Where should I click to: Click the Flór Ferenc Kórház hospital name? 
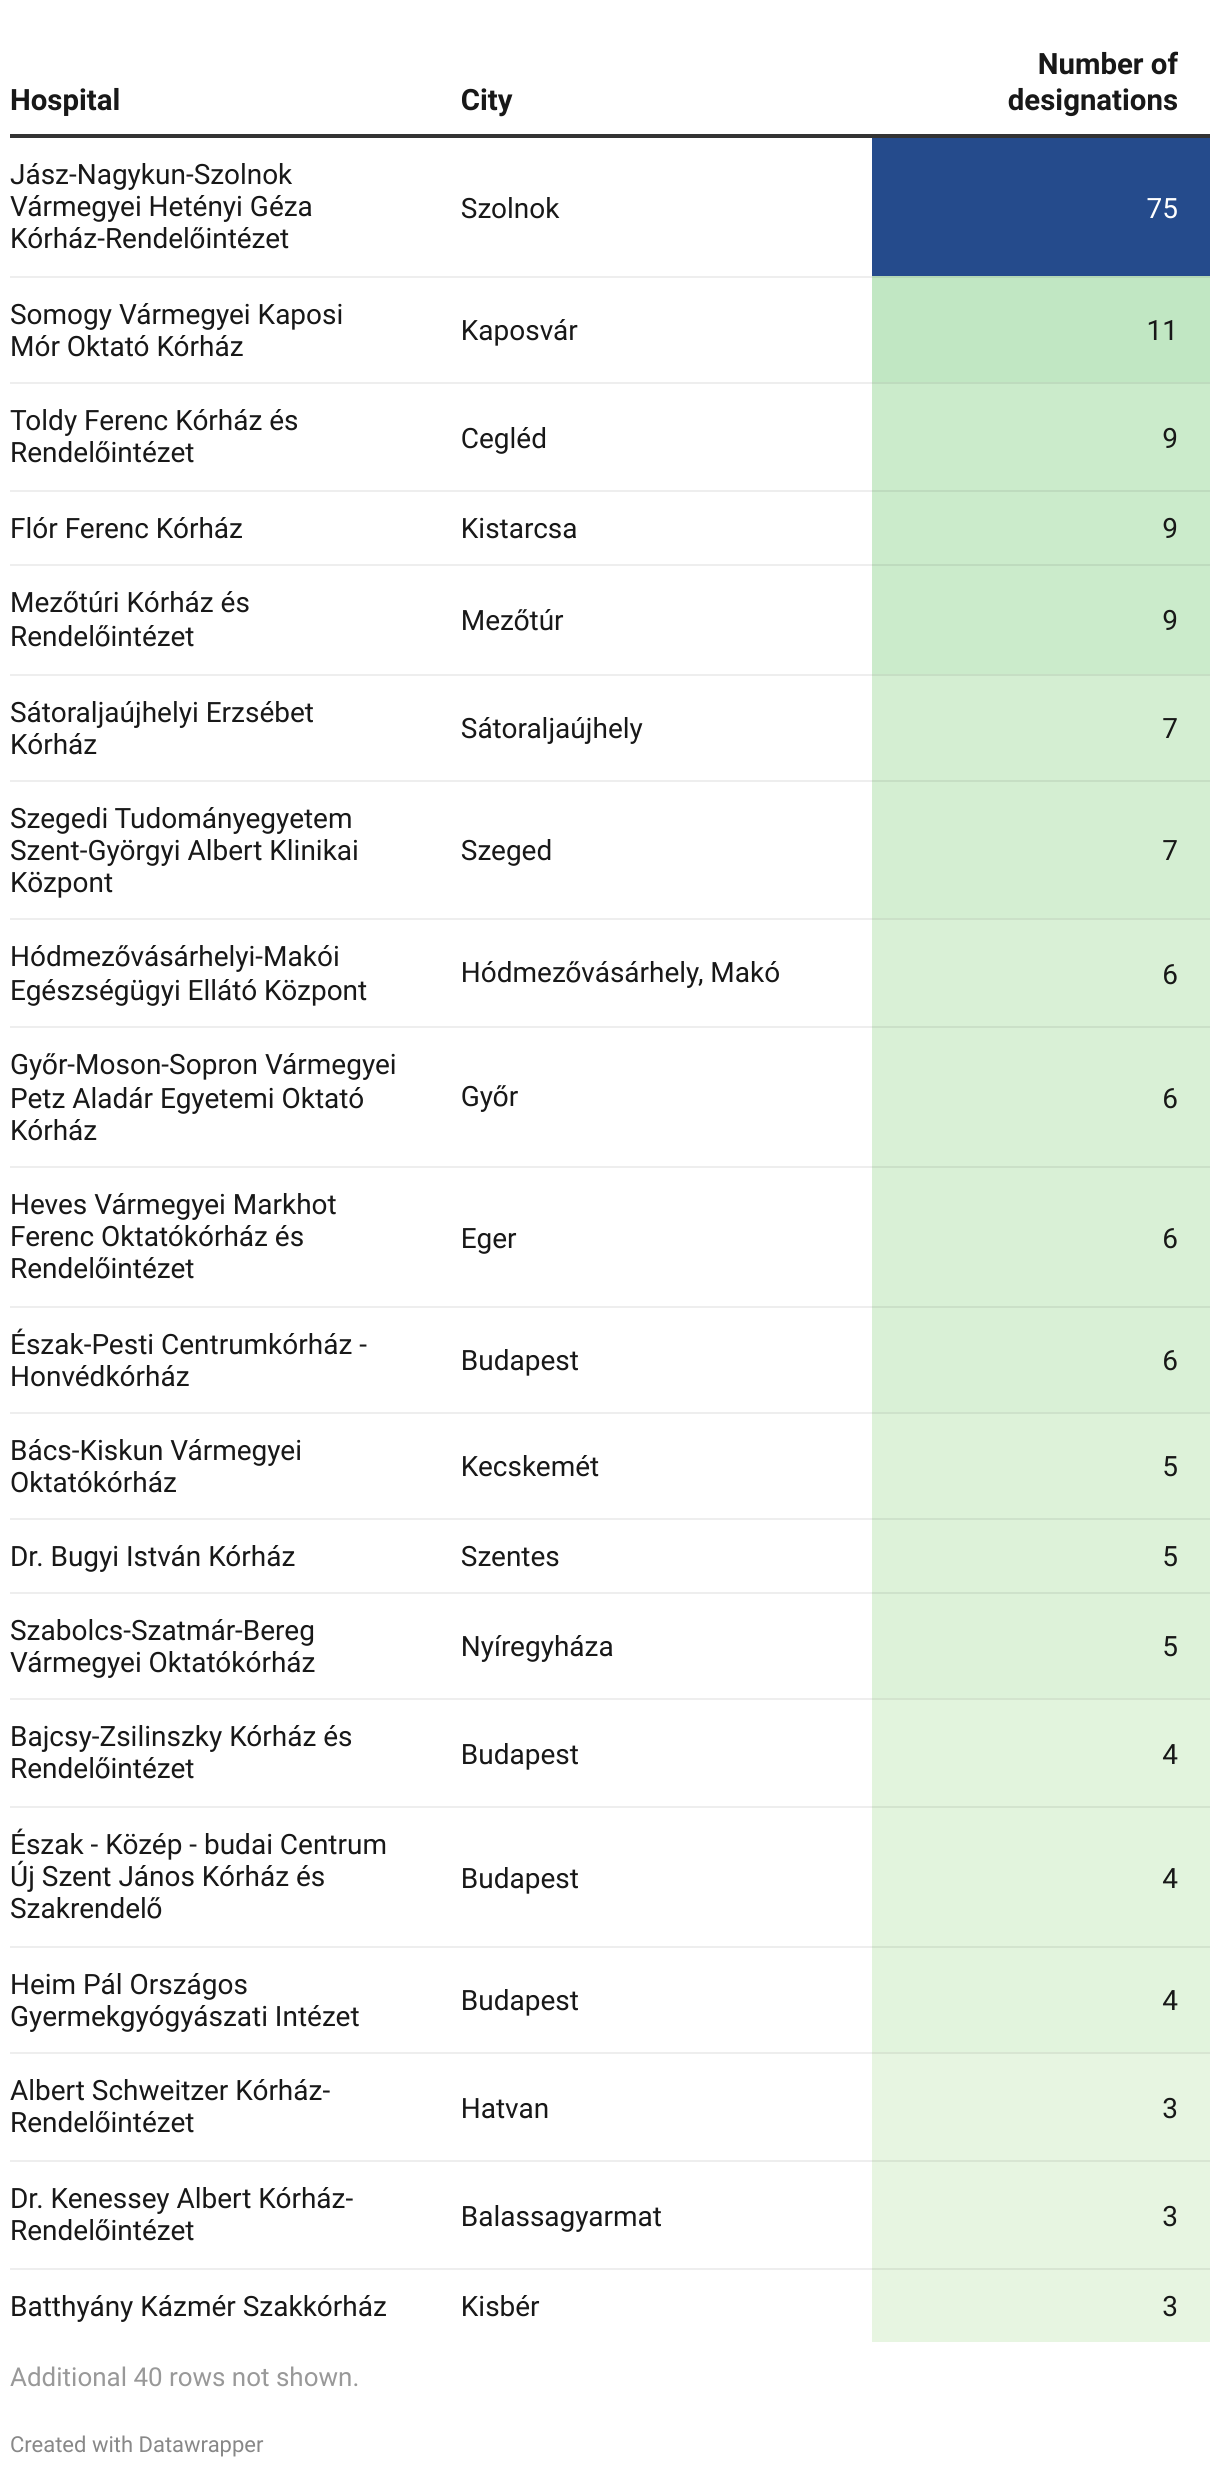coord(126,528)
